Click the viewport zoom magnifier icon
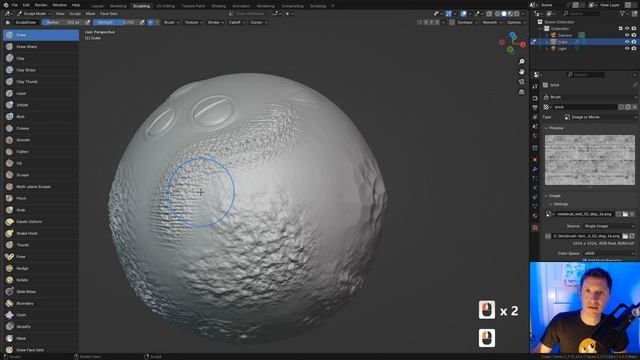640x360 pixels. click(521, 61)
